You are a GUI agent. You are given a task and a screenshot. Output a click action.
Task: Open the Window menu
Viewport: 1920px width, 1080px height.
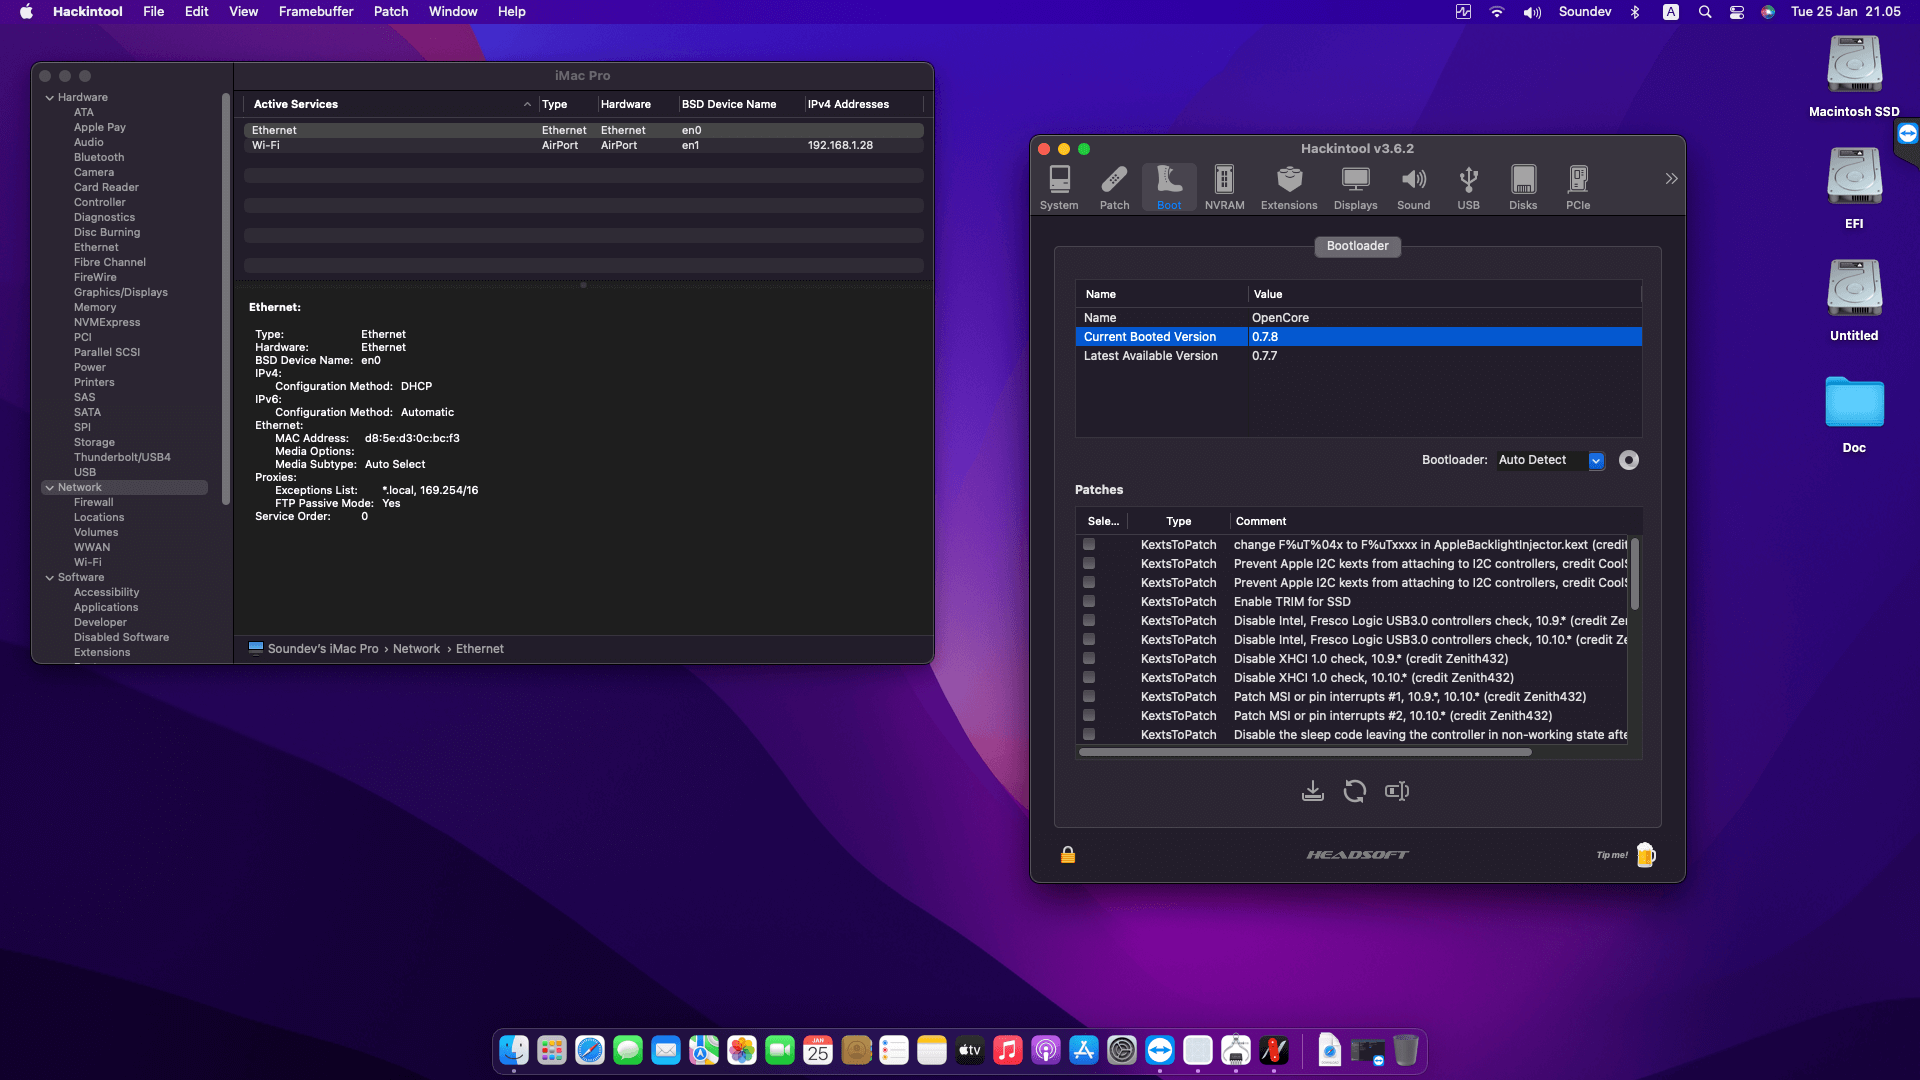point(452,11)
